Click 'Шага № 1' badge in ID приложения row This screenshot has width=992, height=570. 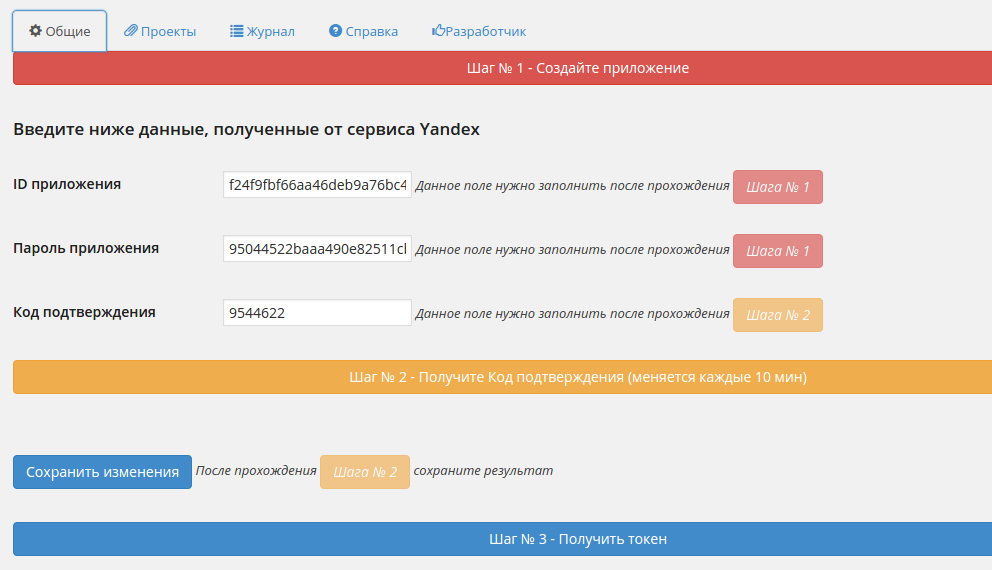coord(777,187)
